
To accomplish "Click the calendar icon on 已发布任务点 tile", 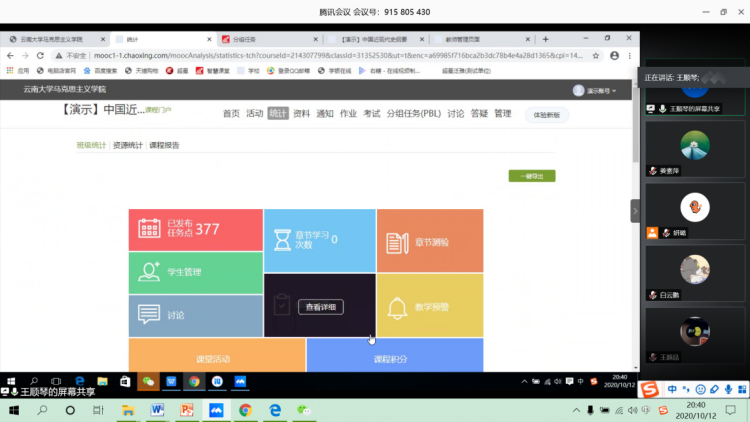I will tap(149, 229).
